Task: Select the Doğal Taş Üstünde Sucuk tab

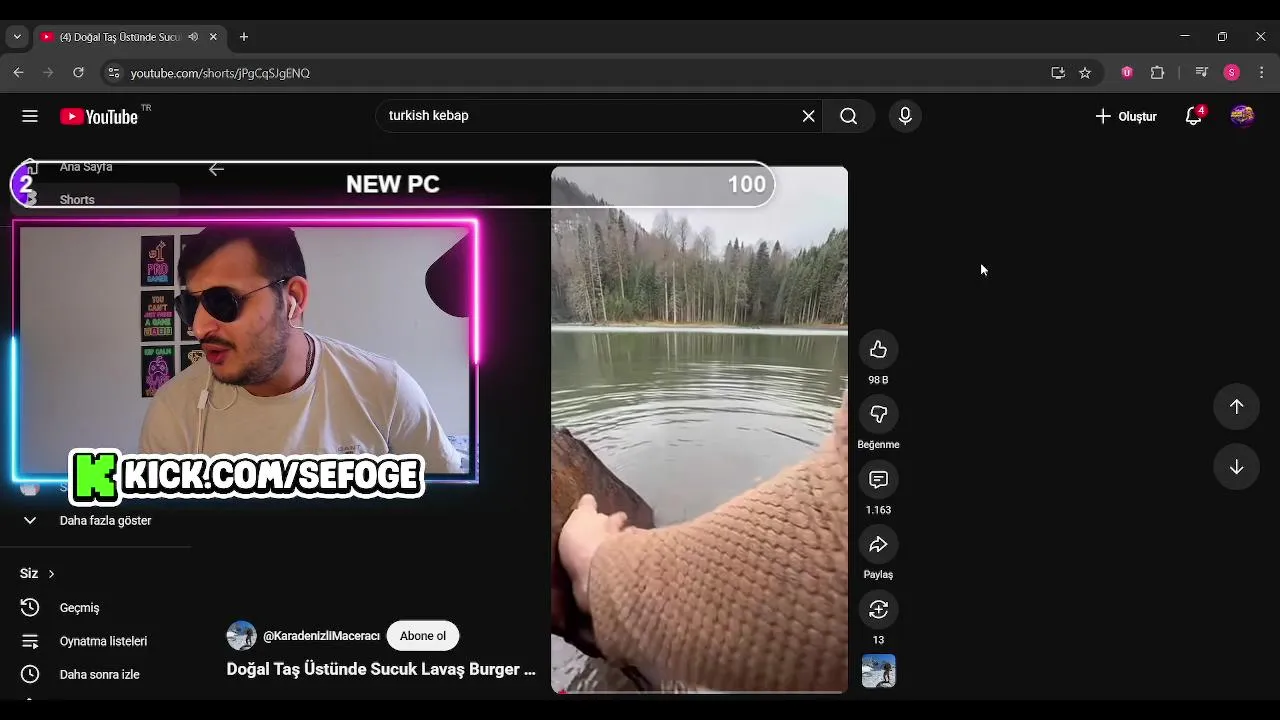Action: tap(120, 37)
